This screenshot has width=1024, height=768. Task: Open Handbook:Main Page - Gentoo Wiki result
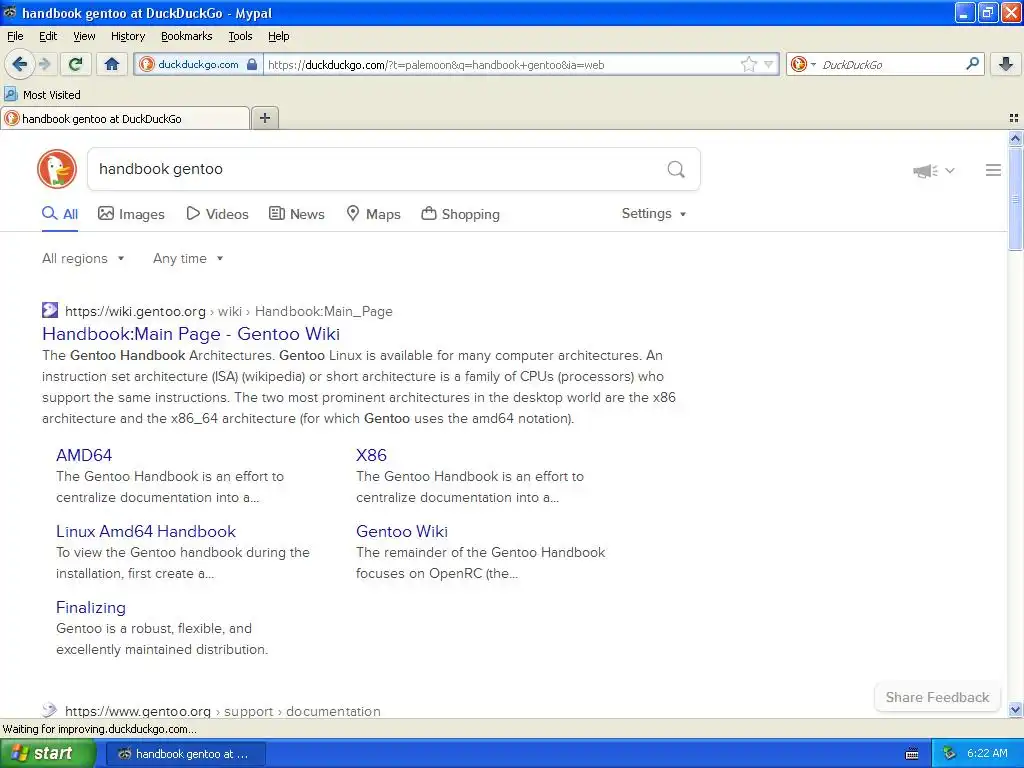click(x=191, y=334)
